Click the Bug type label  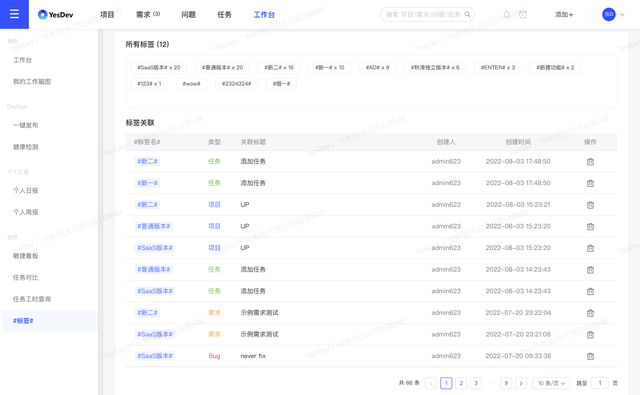pos(214,356)
